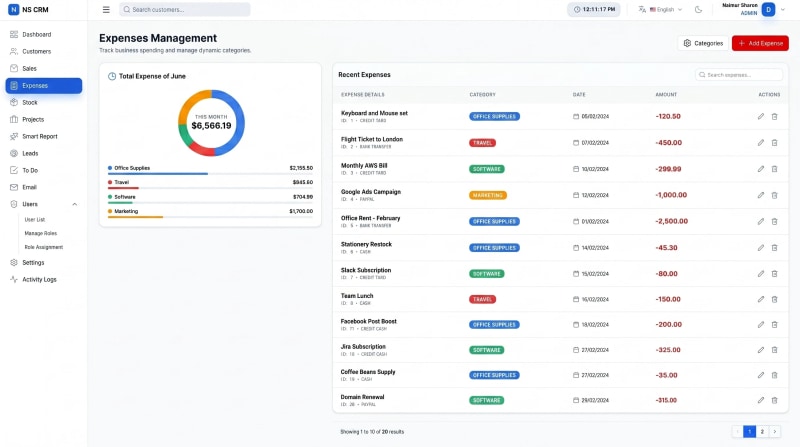The image size is (800, 447).
Task: Edit the Slack Subscription expense
Action: (761, 274)
